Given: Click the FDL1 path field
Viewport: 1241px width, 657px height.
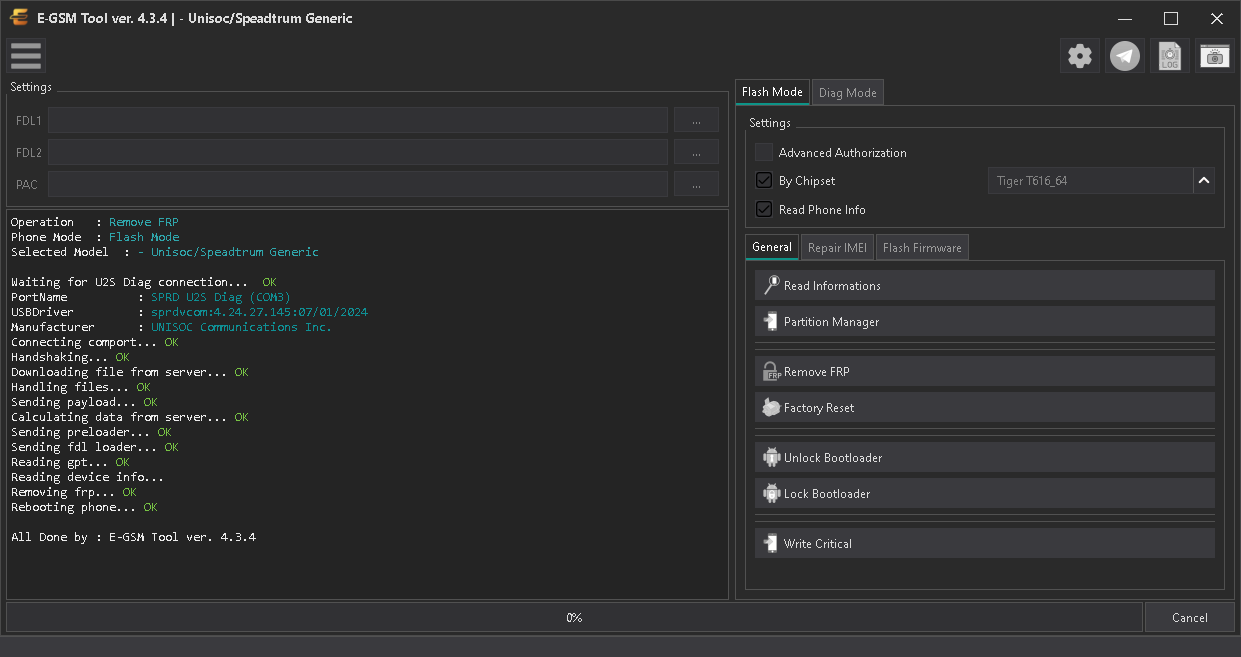Looking at the screenshot, I should [x=358, y=120].
